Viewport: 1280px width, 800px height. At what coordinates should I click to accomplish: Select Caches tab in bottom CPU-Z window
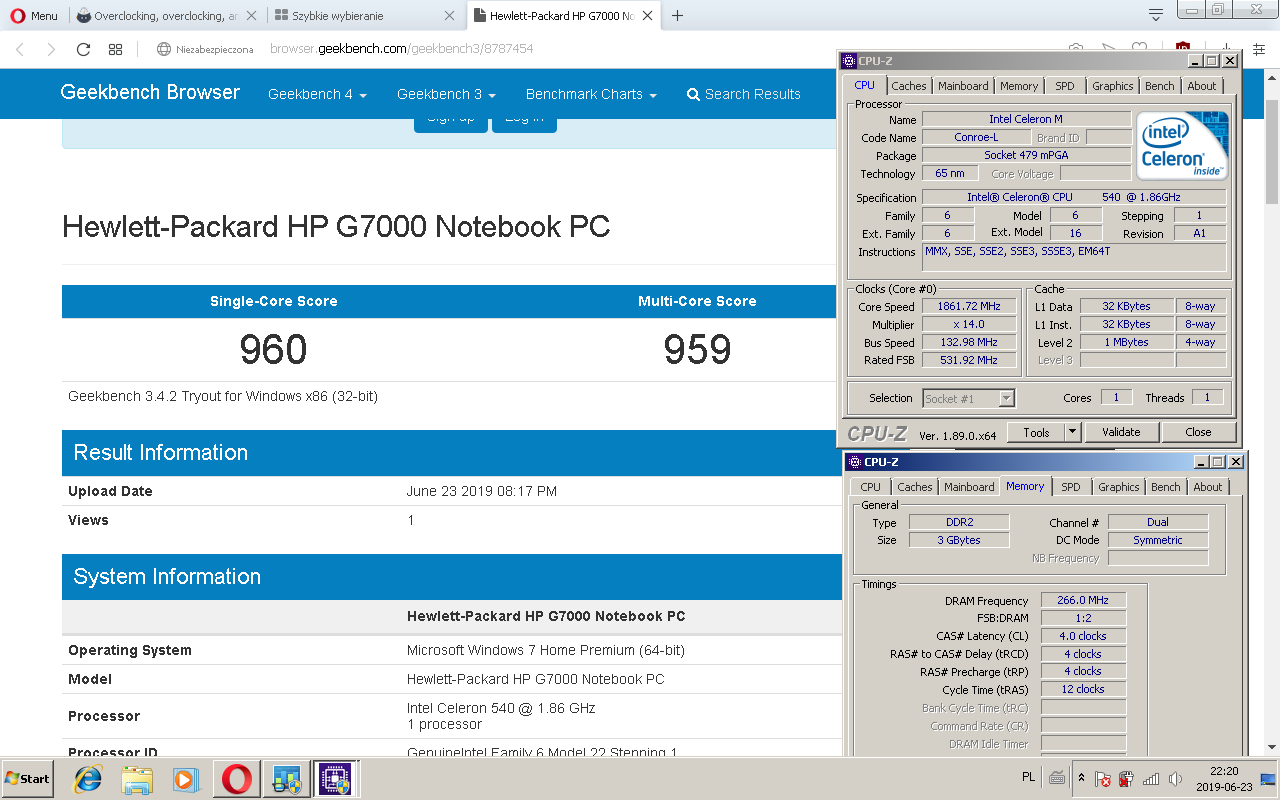(915, 487)
